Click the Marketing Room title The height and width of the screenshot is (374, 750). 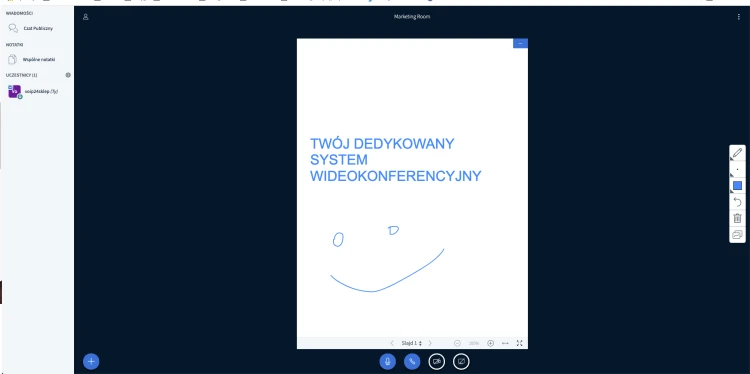[x=412, y=17]
